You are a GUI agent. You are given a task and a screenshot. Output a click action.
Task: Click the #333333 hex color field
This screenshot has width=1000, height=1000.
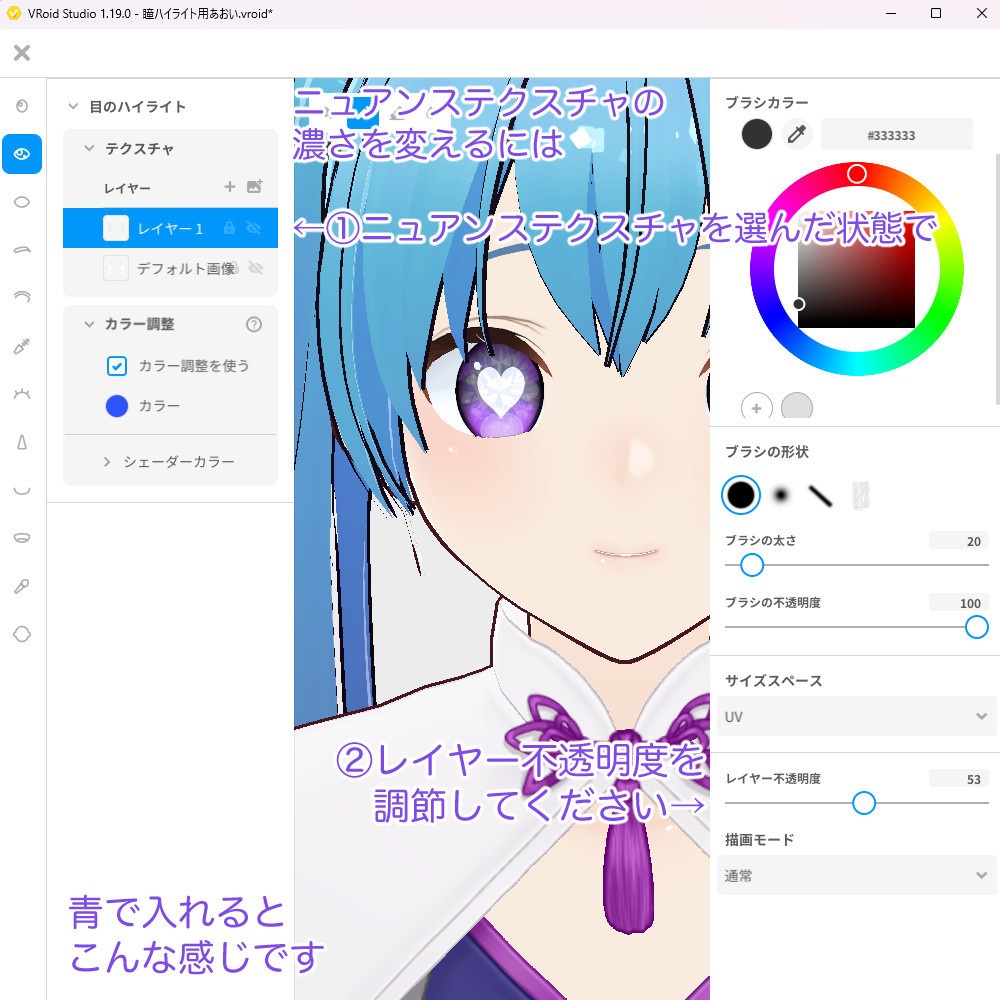point(895,134)
